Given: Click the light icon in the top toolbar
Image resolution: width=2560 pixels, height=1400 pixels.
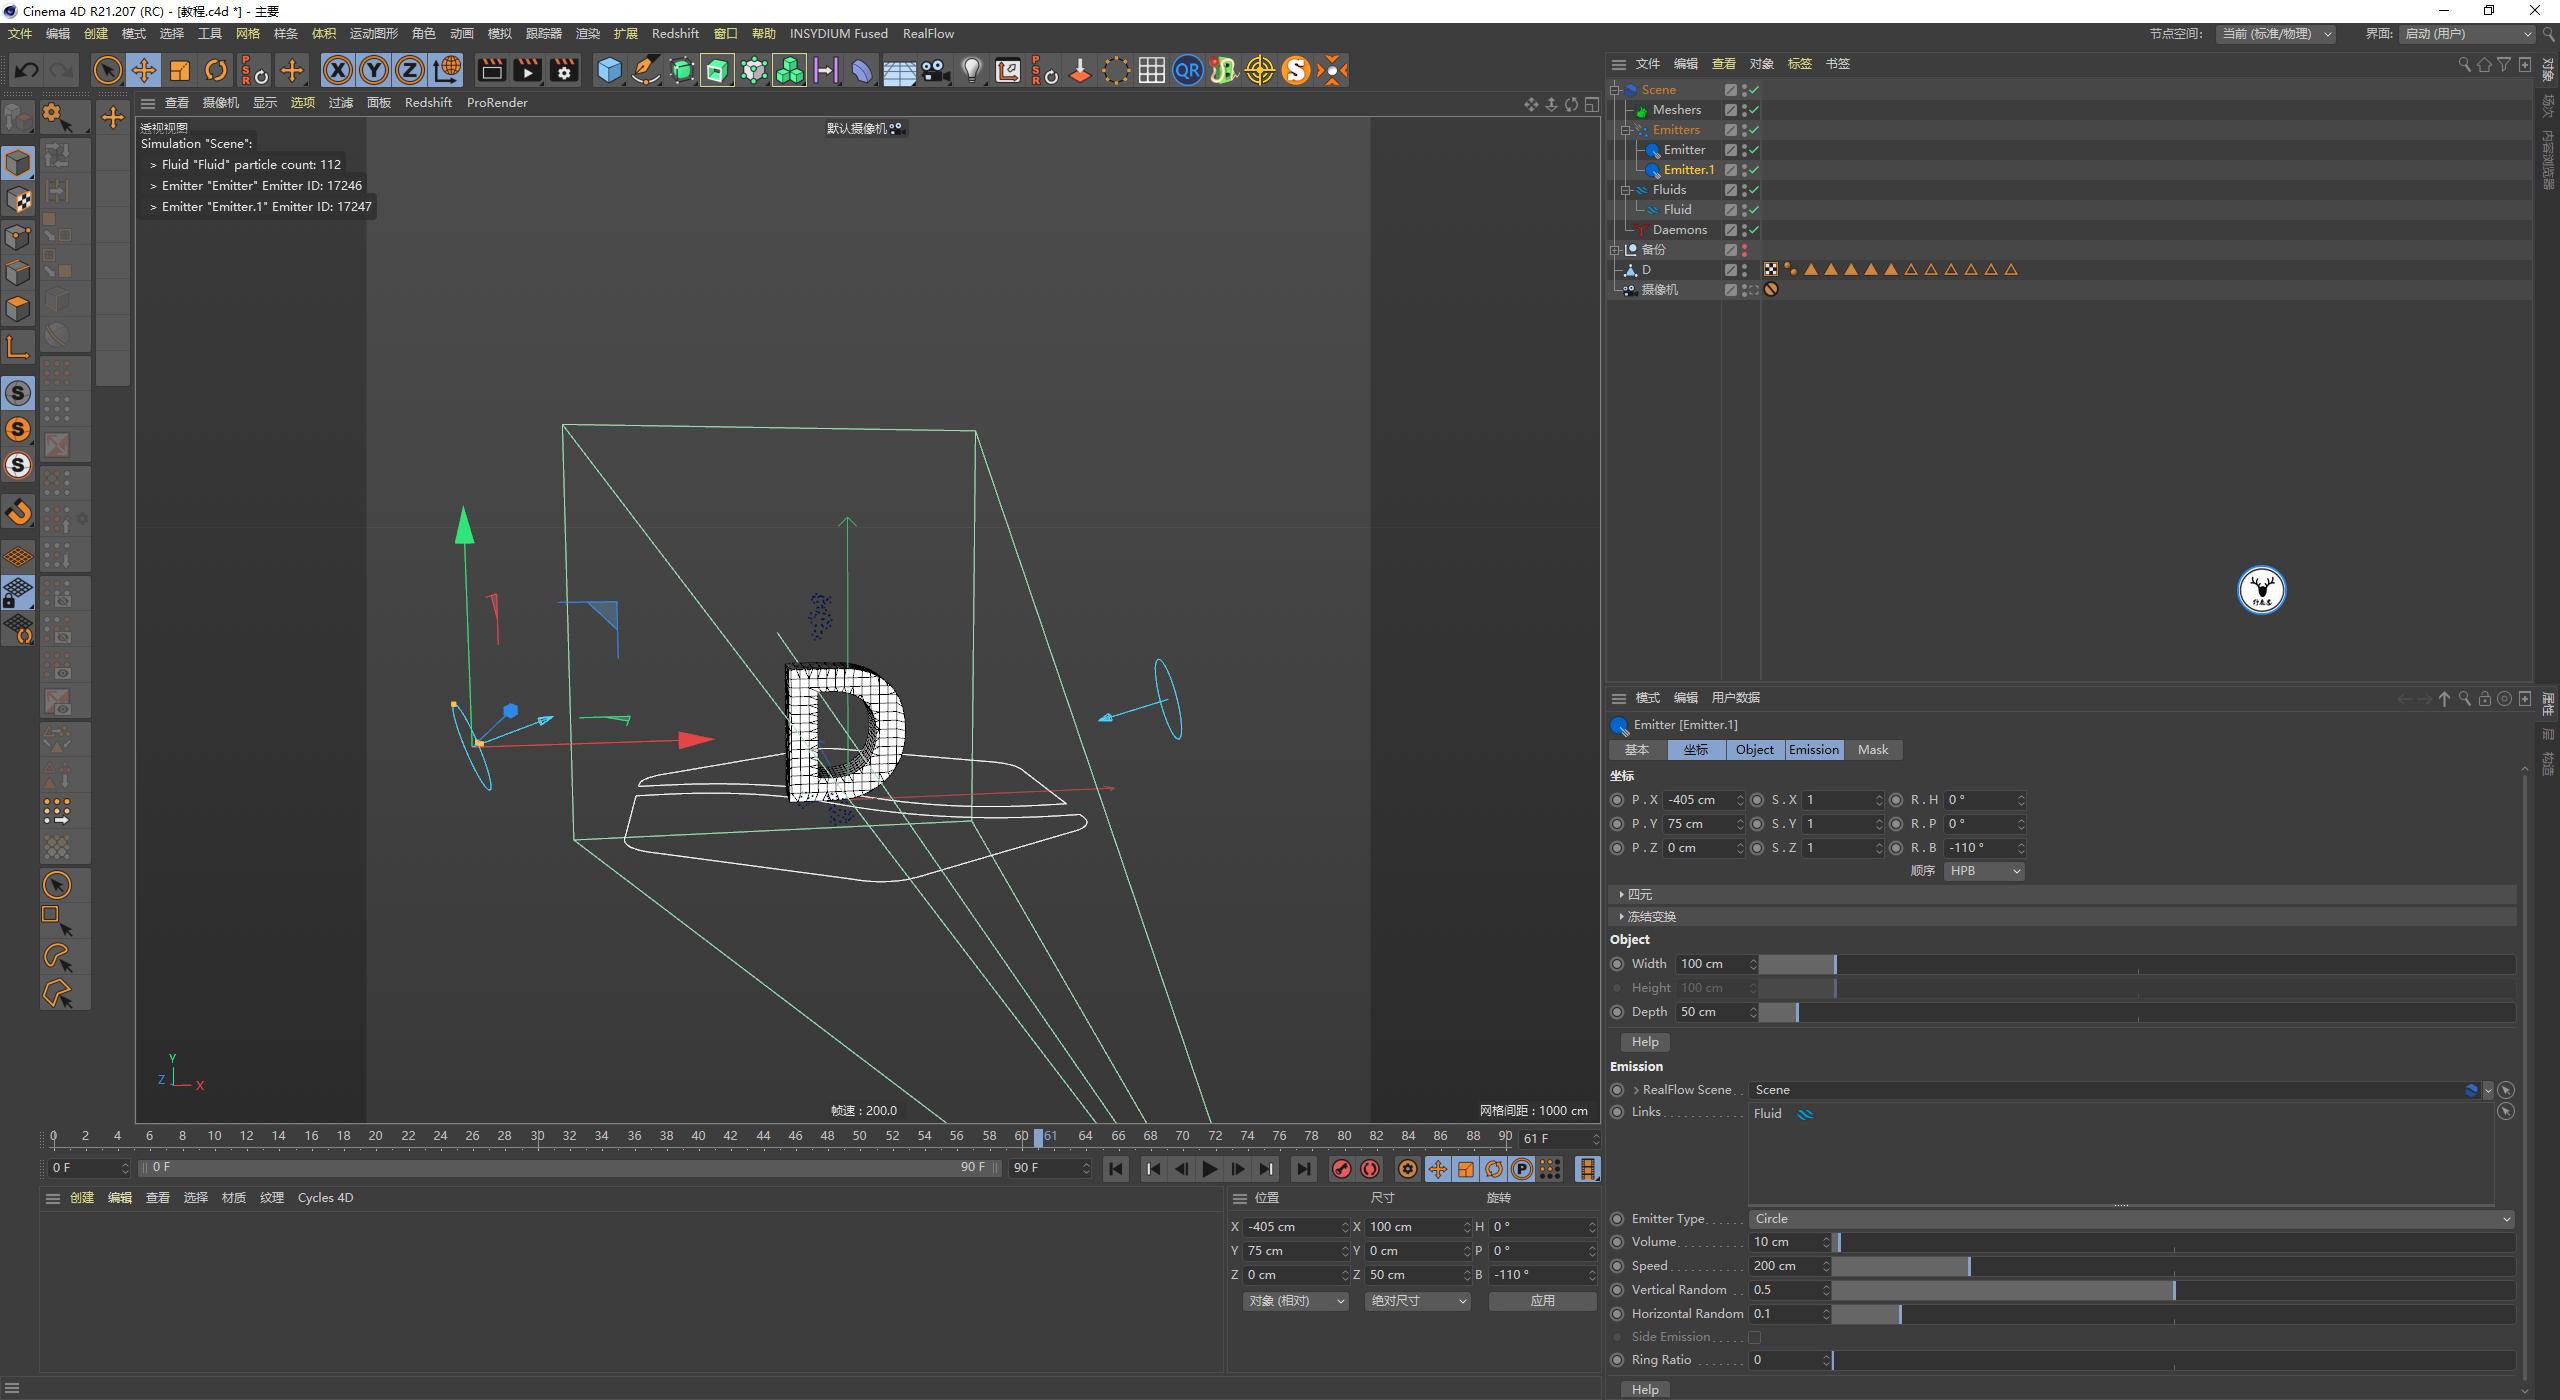Looking at the screenshot, I should pyautogui.click(x=971, y=70).
